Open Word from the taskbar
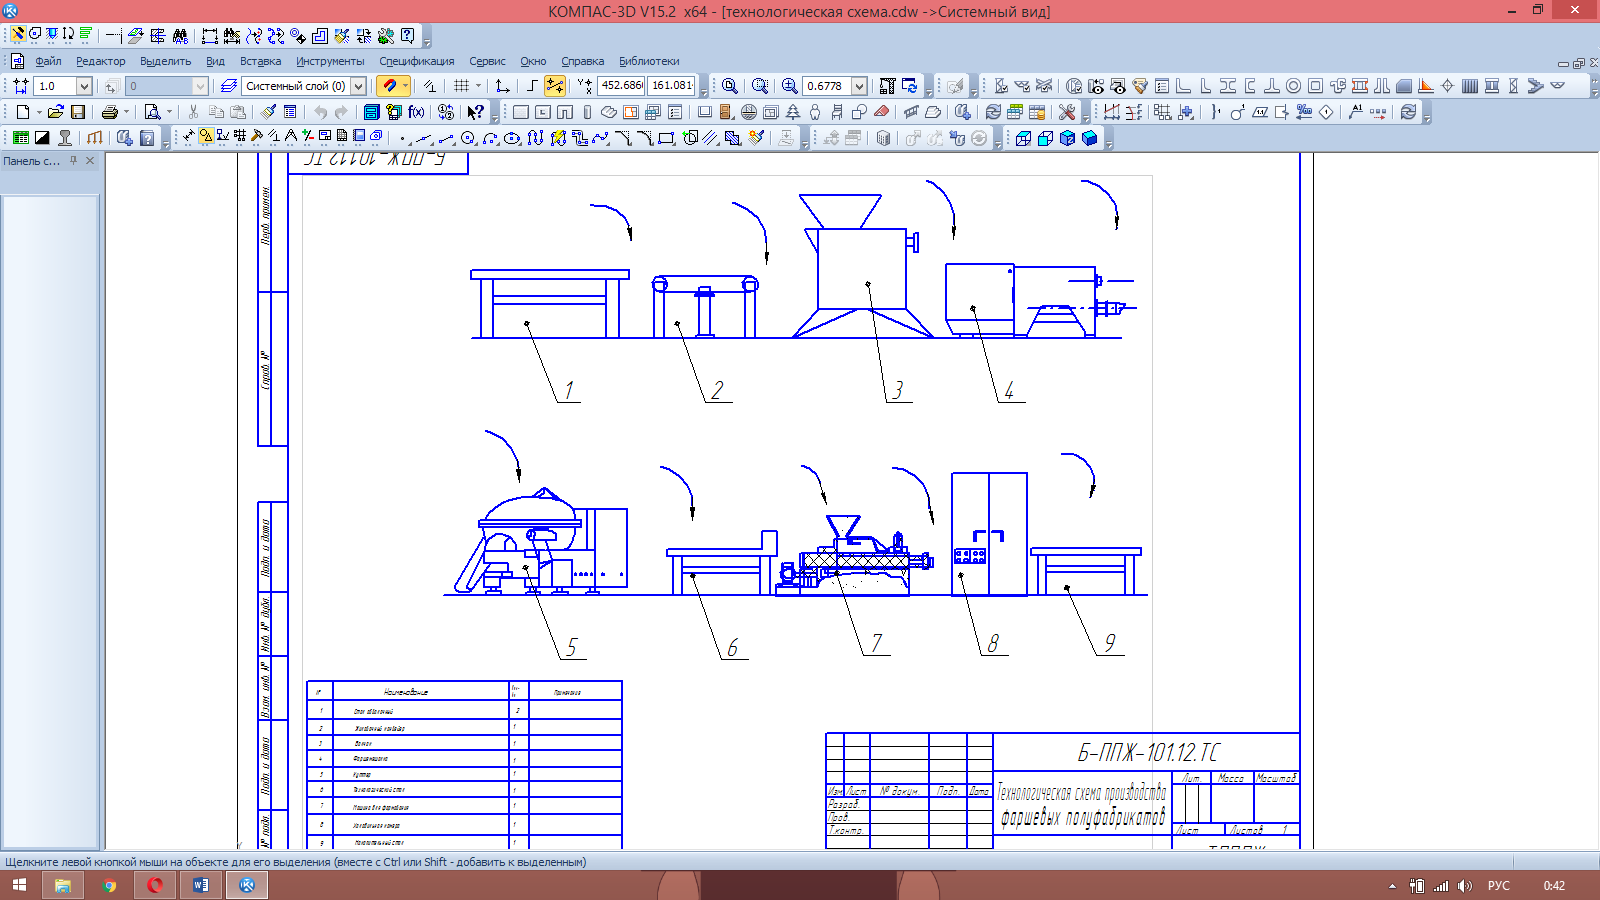Screen dimensions: 1600x900 point(201,885)
